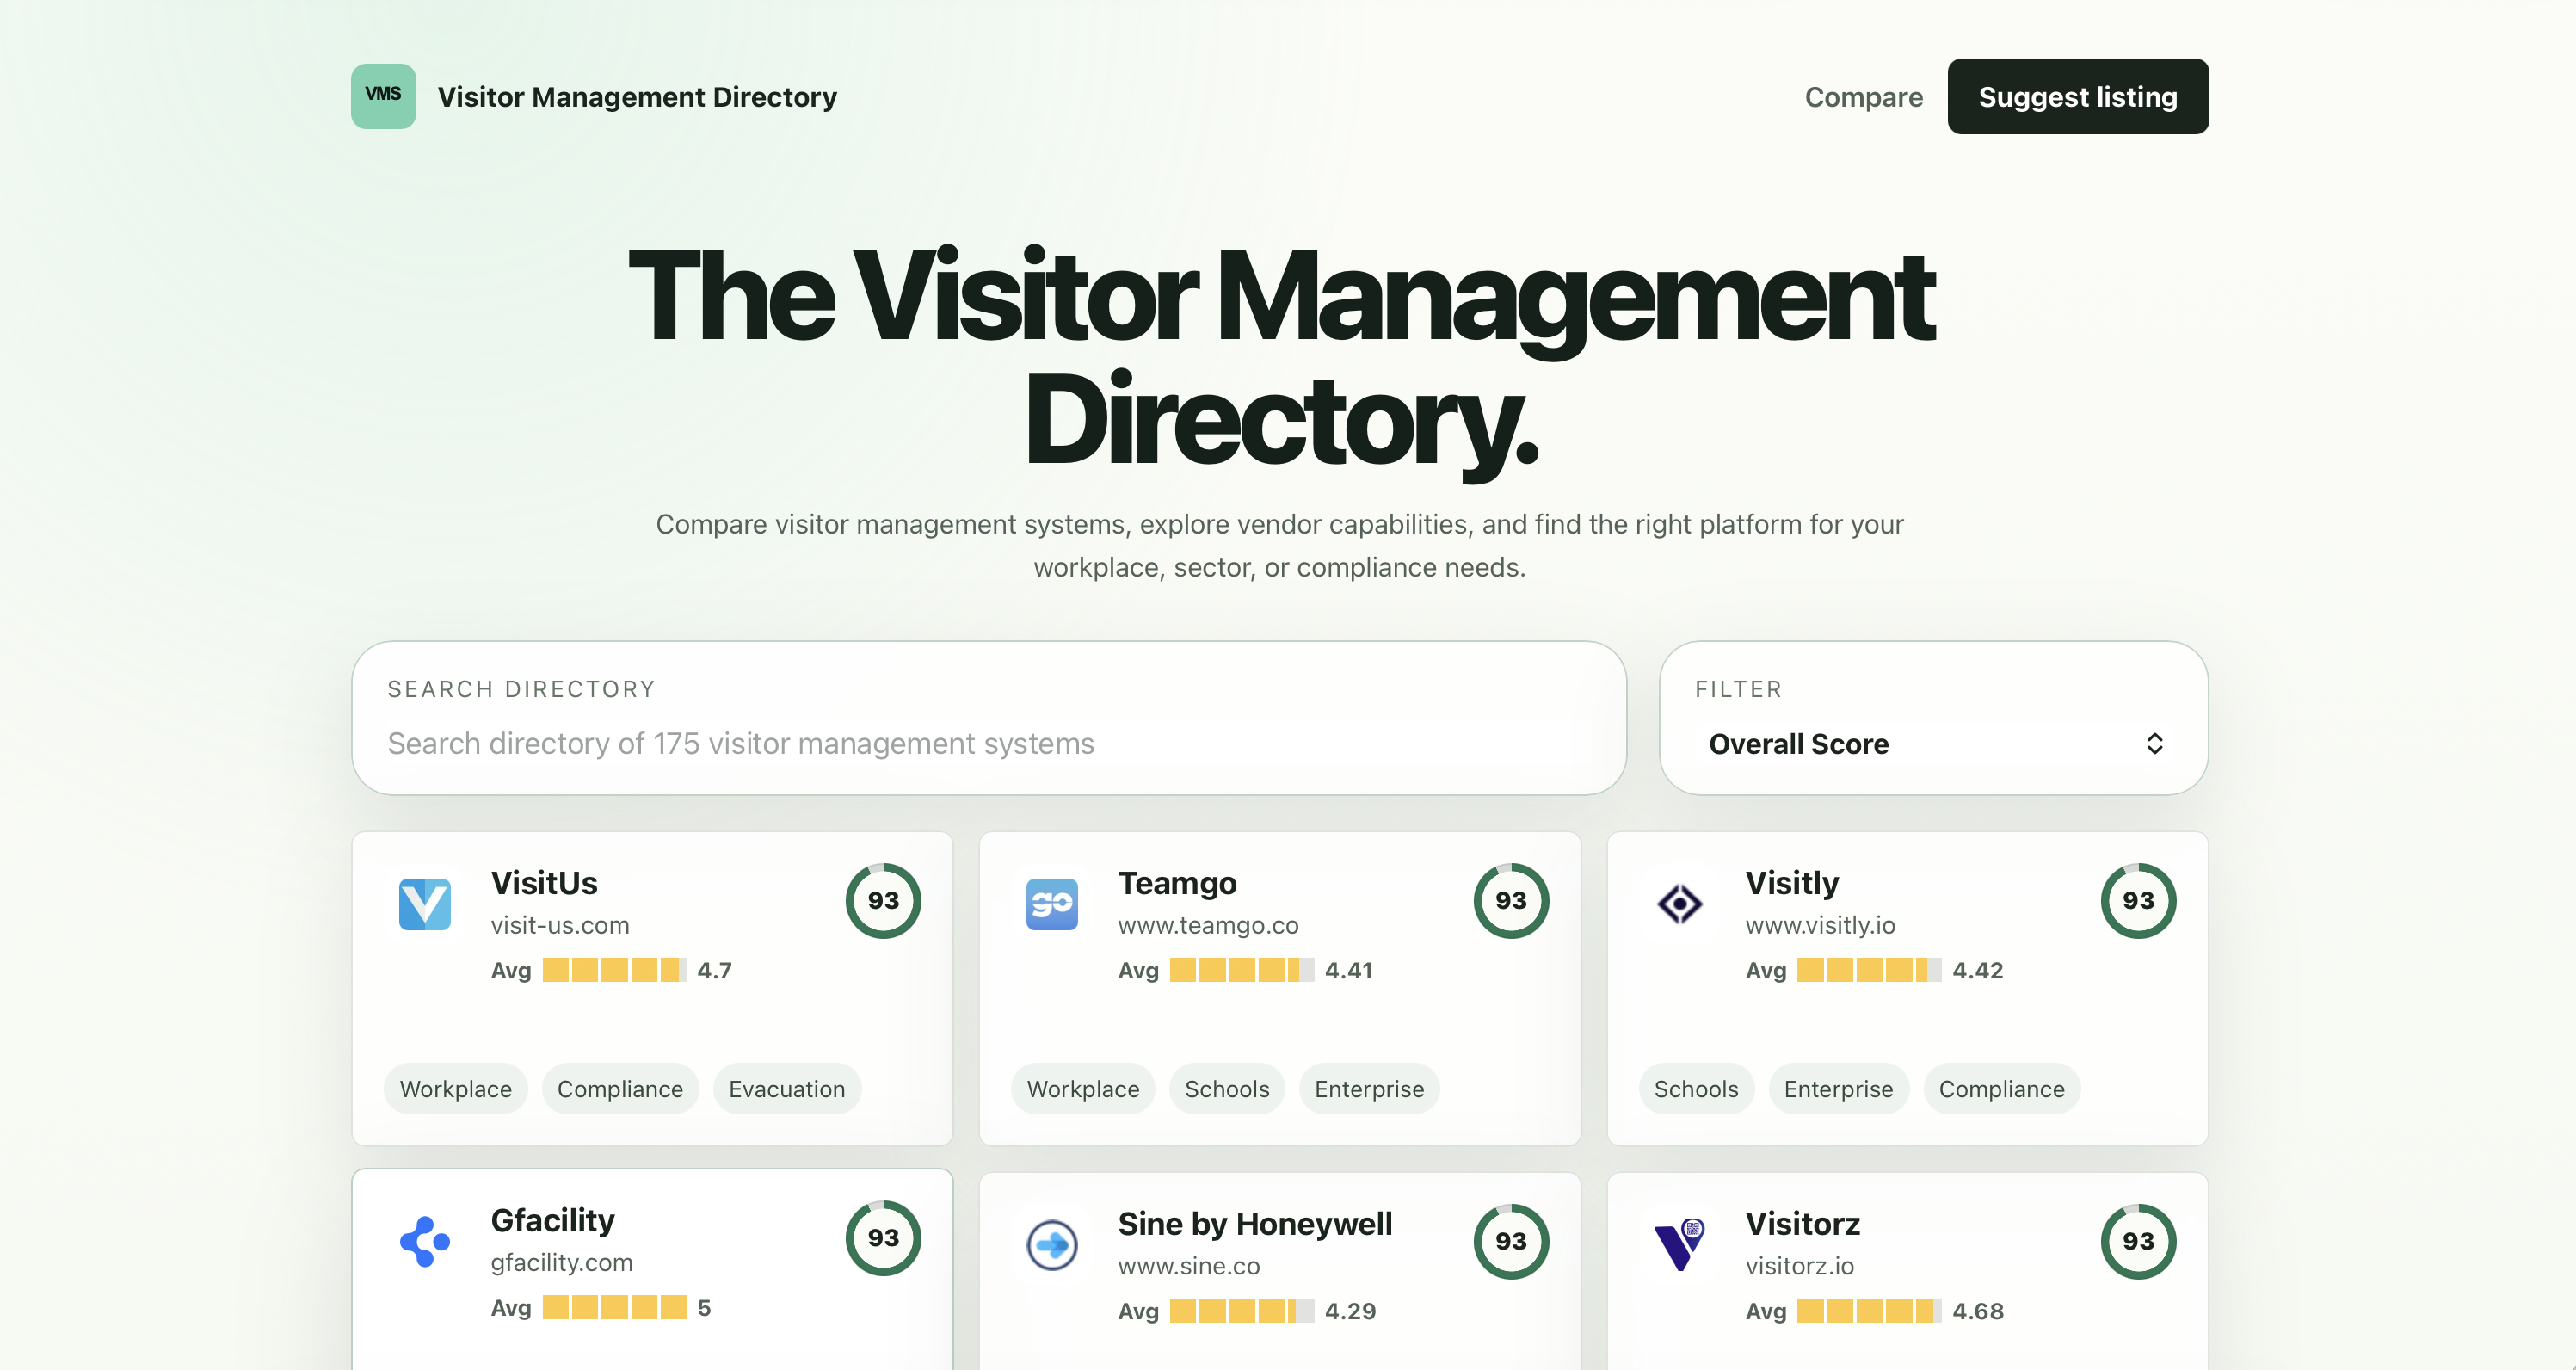This screenshot has height=1370, width=2576.
Task: Select Visitly Compliance tag
Action: [2001, 1089]
